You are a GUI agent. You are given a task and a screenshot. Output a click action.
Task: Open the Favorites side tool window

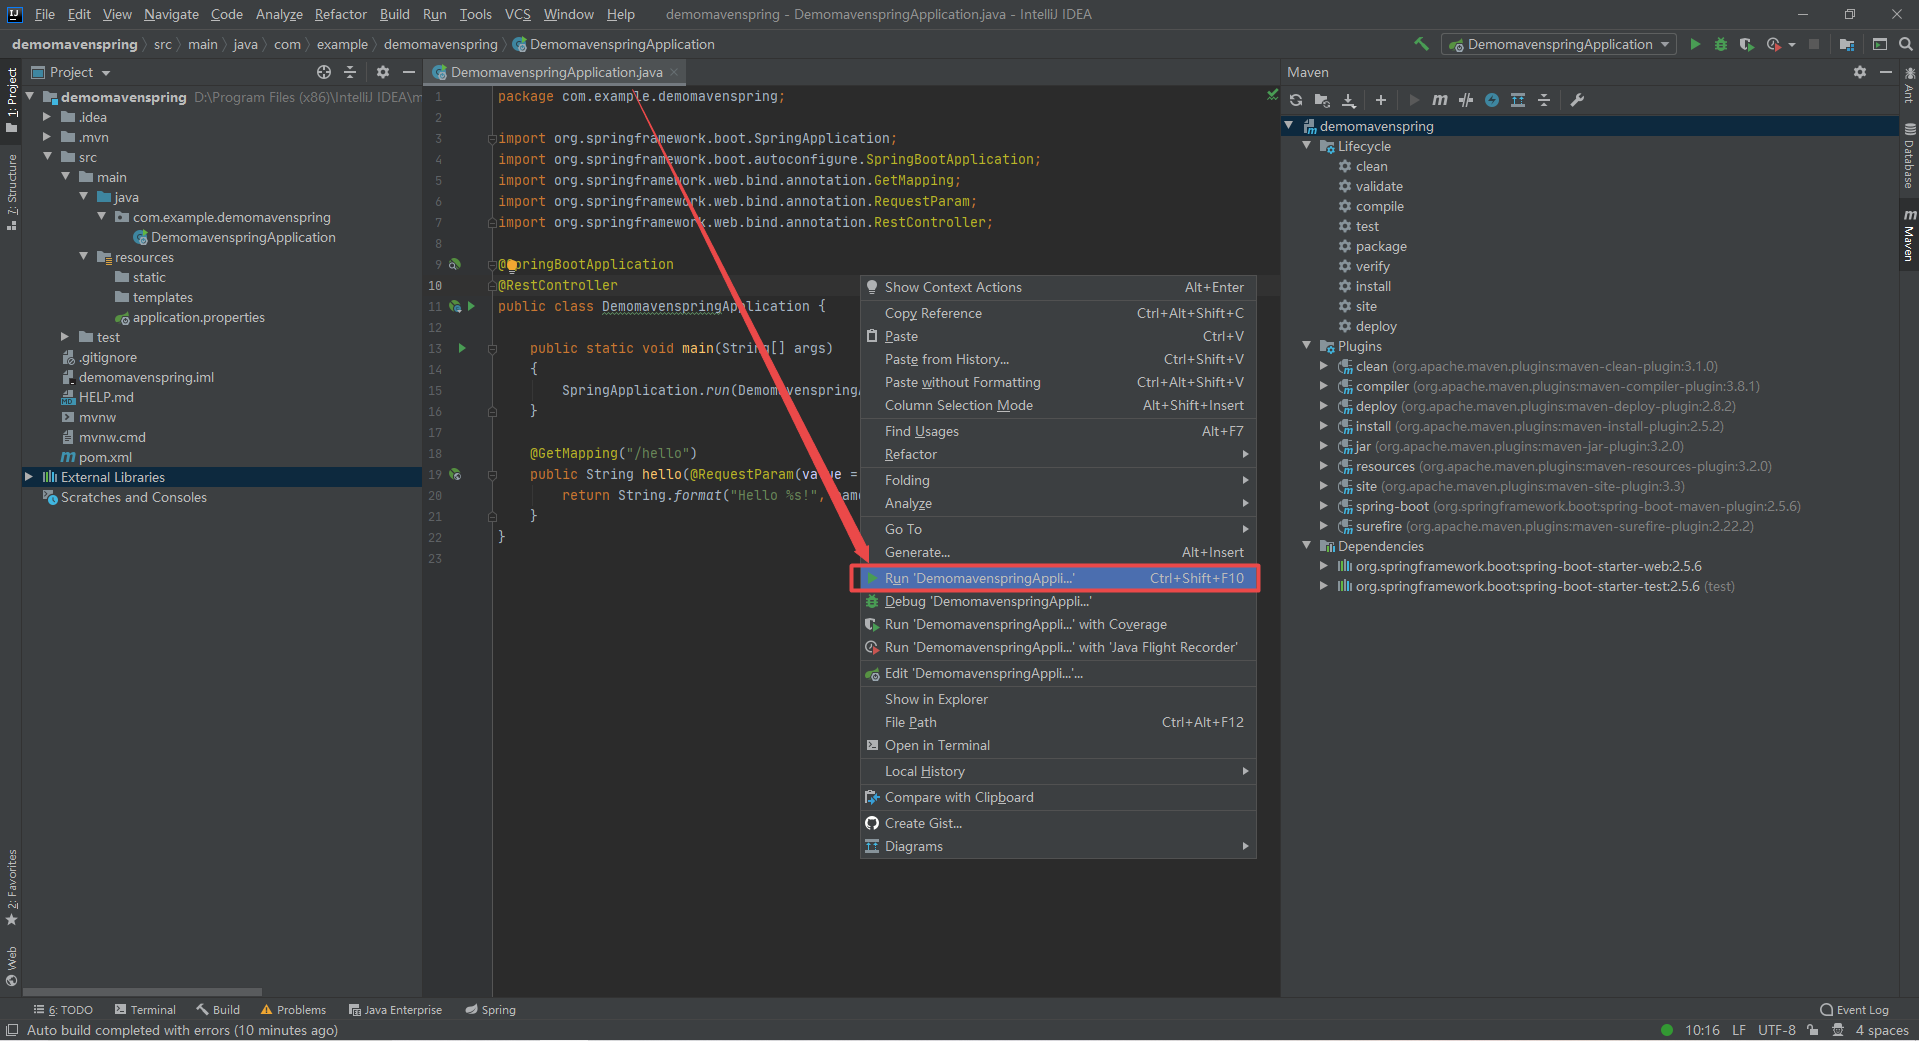coord(11,887)
